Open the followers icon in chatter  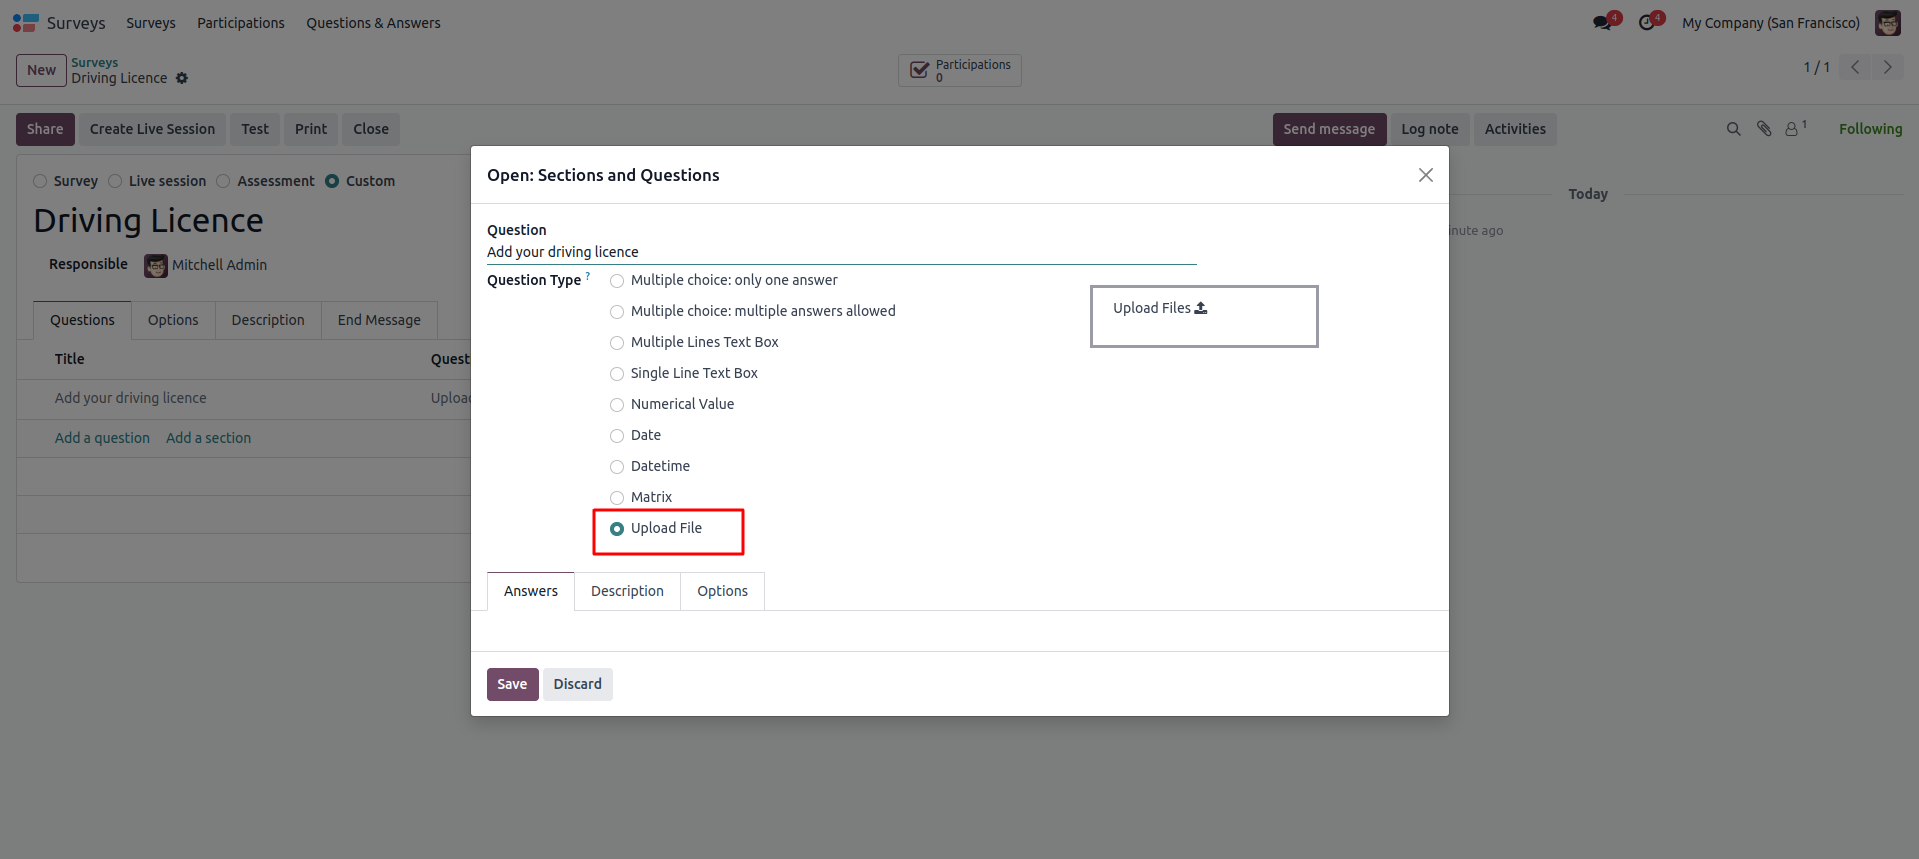[1793, 129]
